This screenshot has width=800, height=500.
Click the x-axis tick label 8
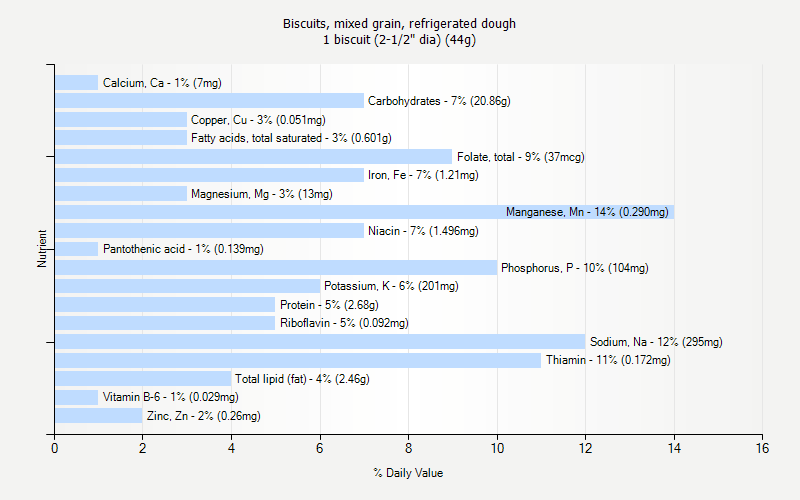click(x=408, y=448)
